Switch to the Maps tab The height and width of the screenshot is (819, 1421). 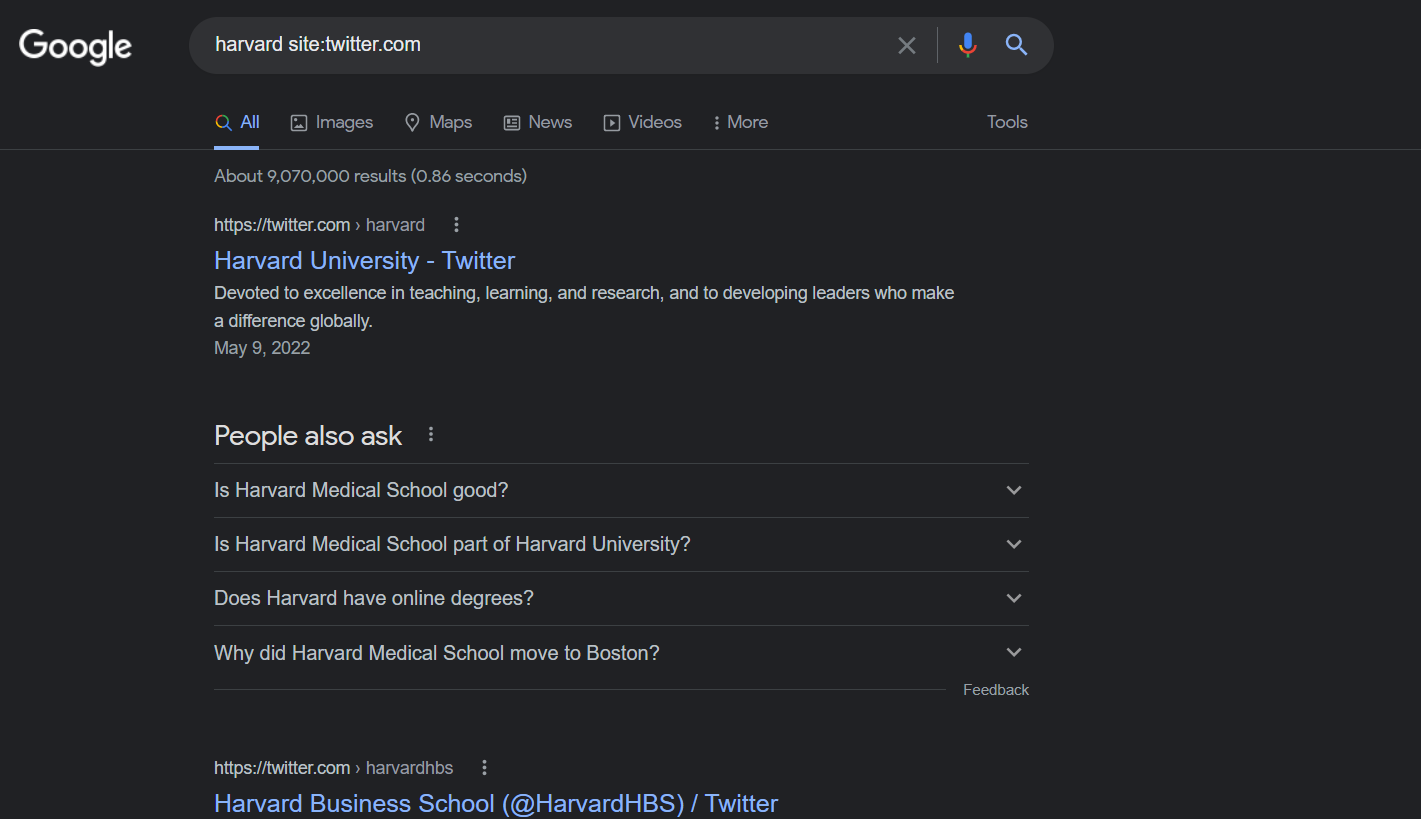tap(438, 122)
